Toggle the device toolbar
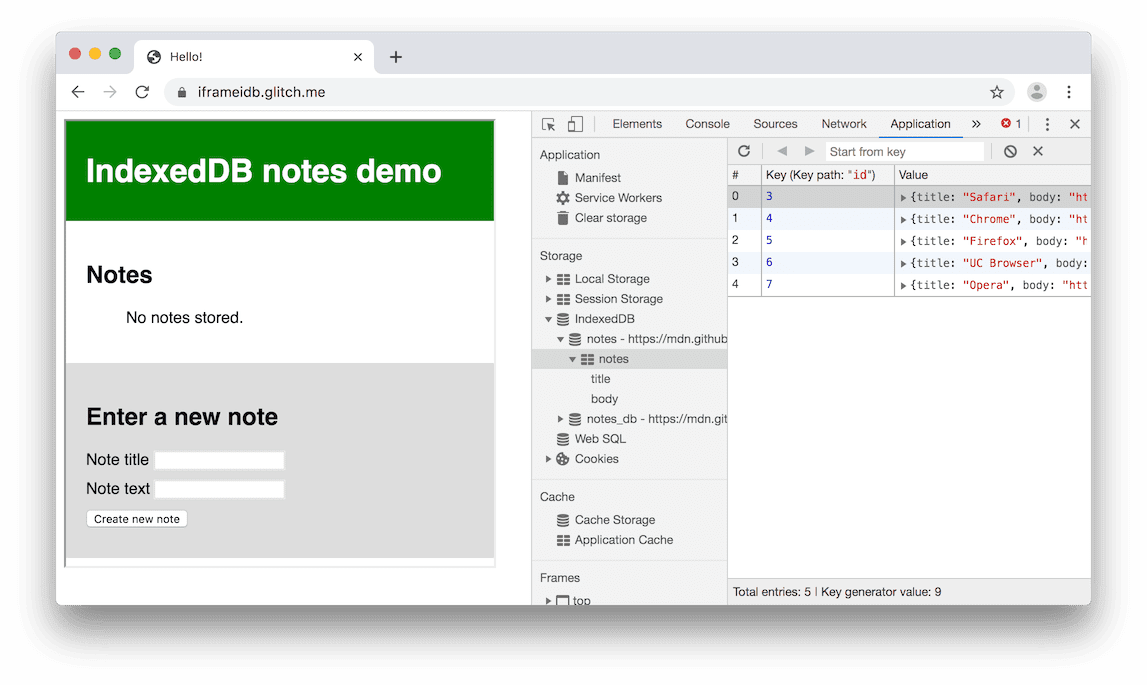Viewport: 1147px width, 685px height. [x=574, y=123]
